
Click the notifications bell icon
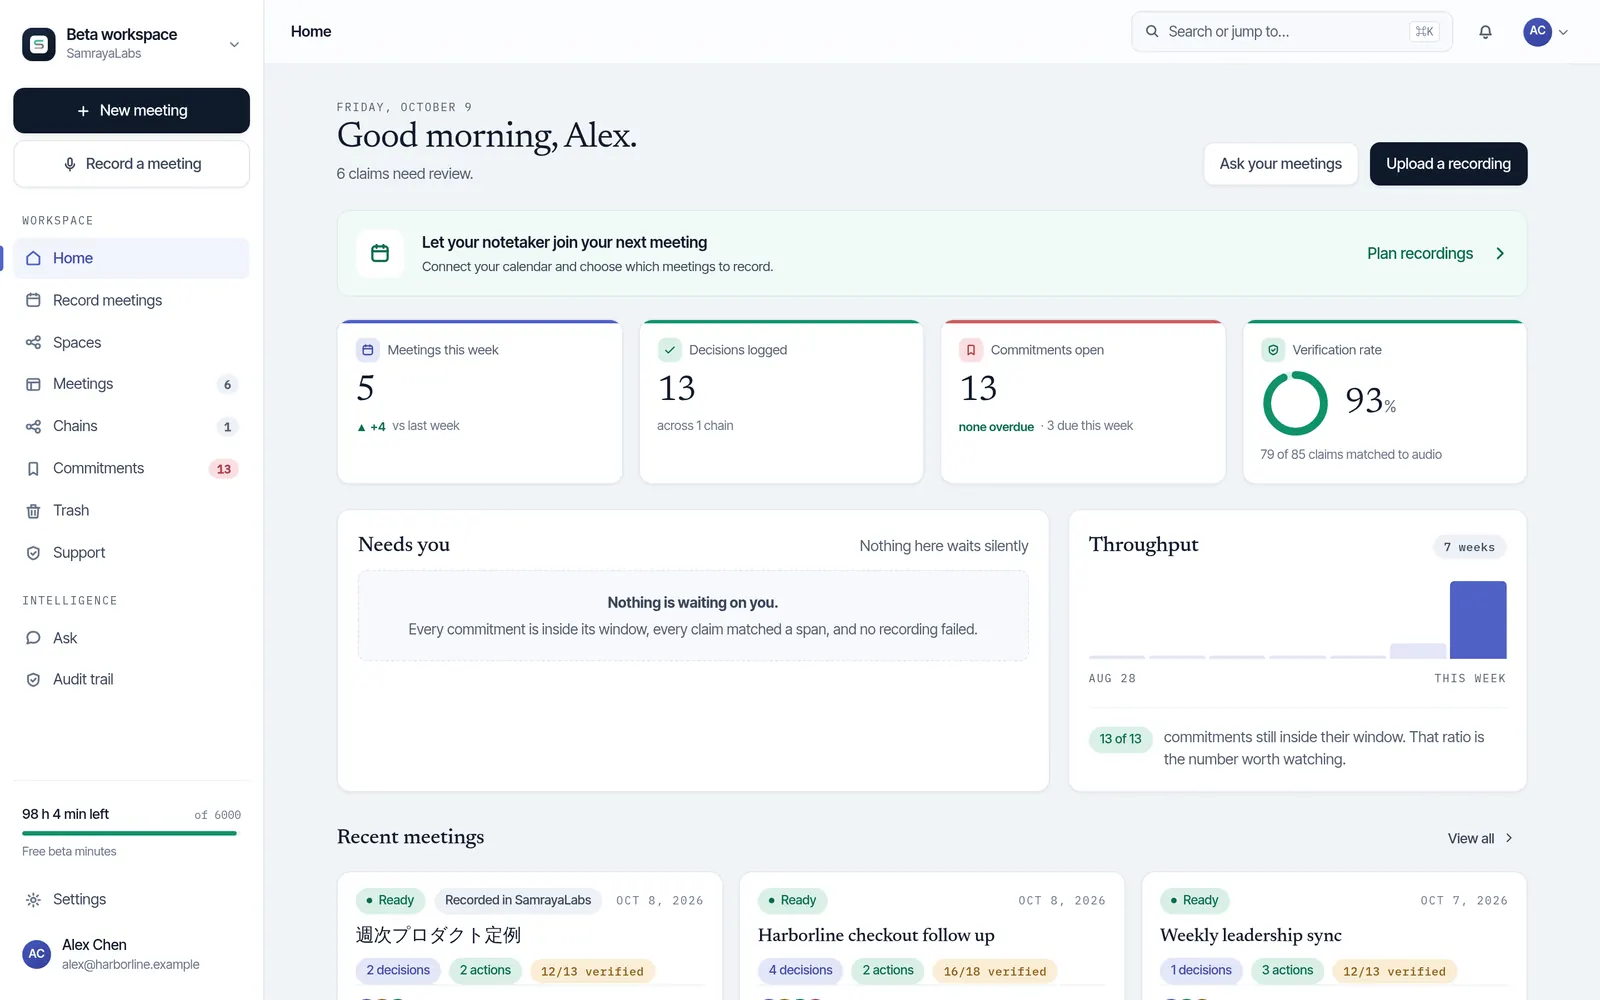point(1485,32)
